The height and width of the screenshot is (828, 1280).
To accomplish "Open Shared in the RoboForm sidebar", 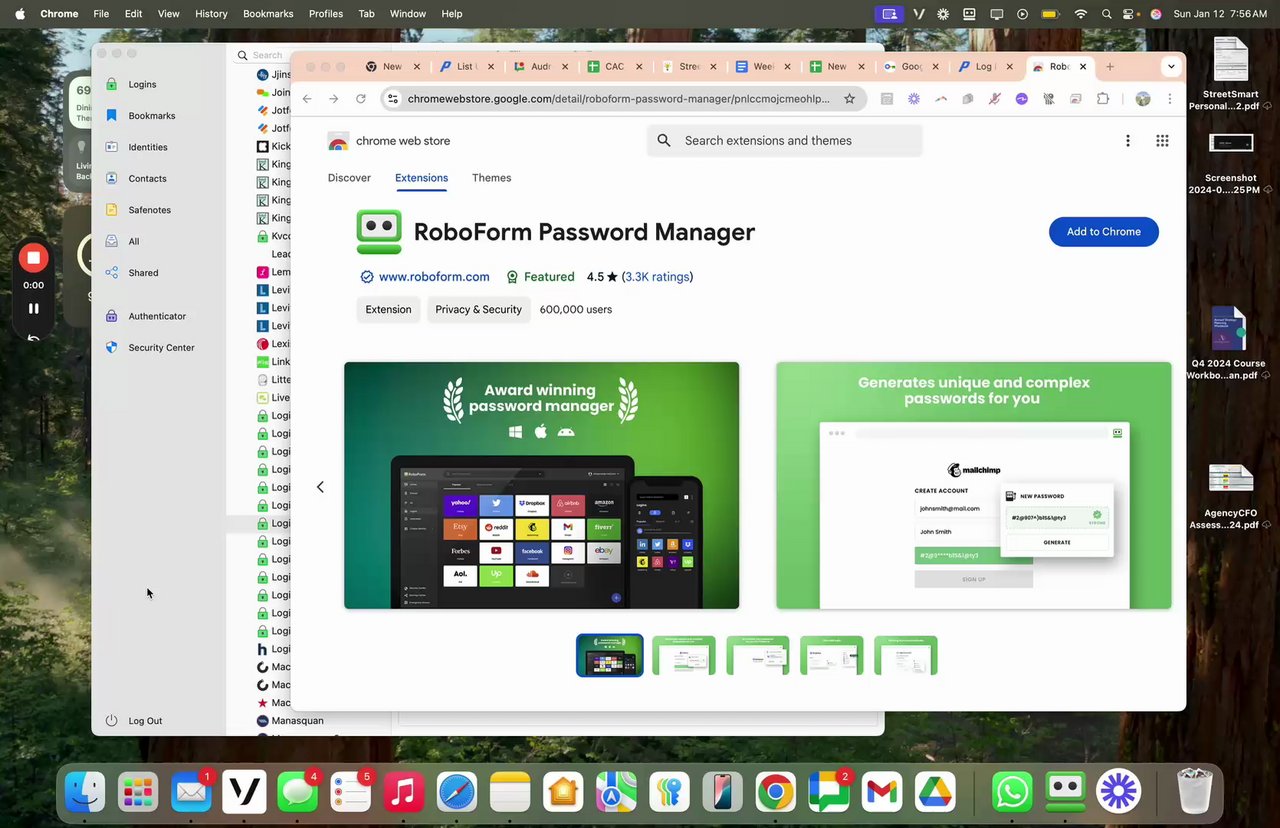I will click(131, 272).
